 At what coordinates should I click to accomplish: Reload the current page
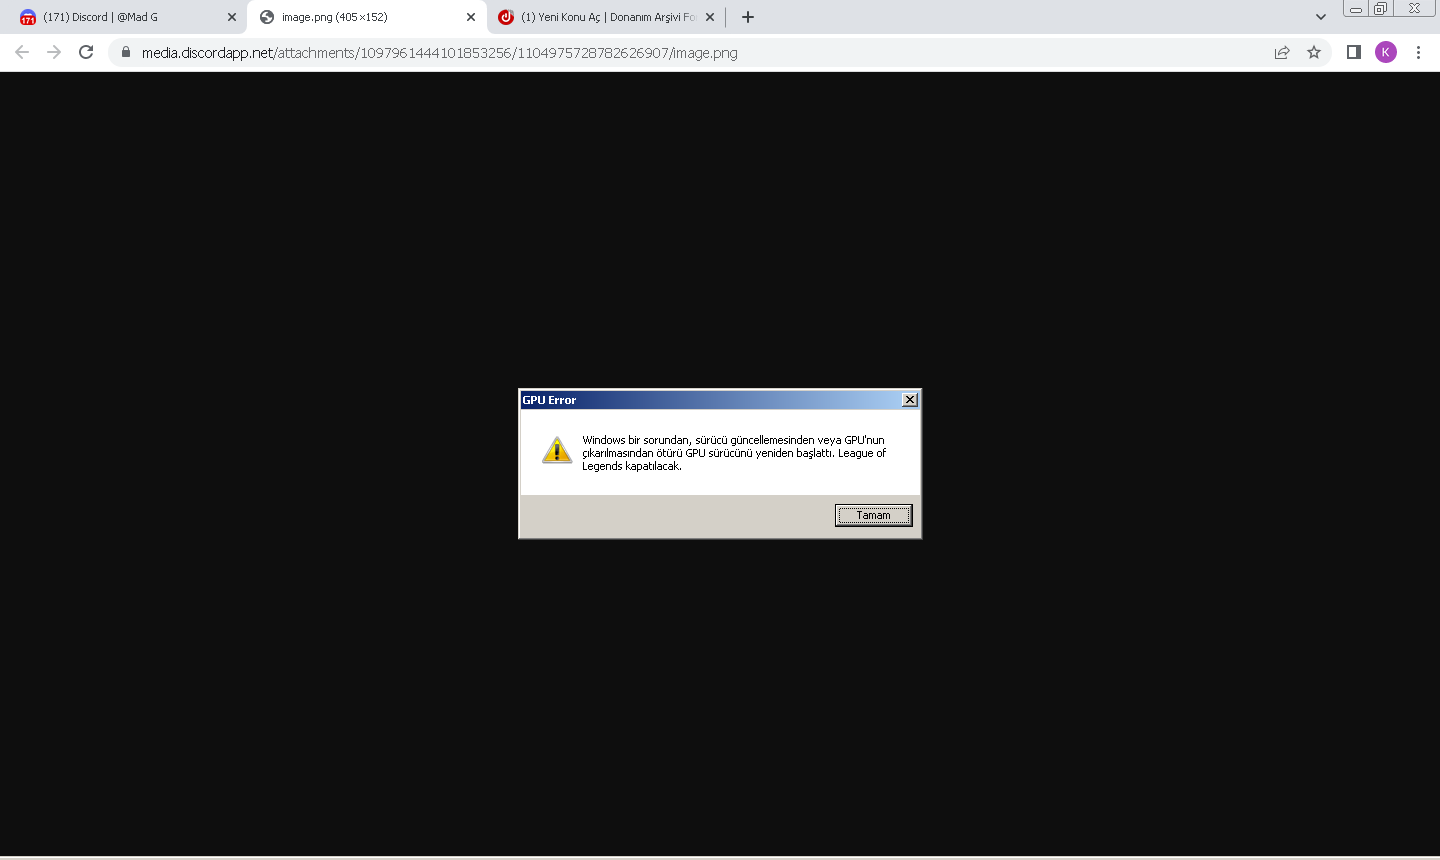pos(86,52)
